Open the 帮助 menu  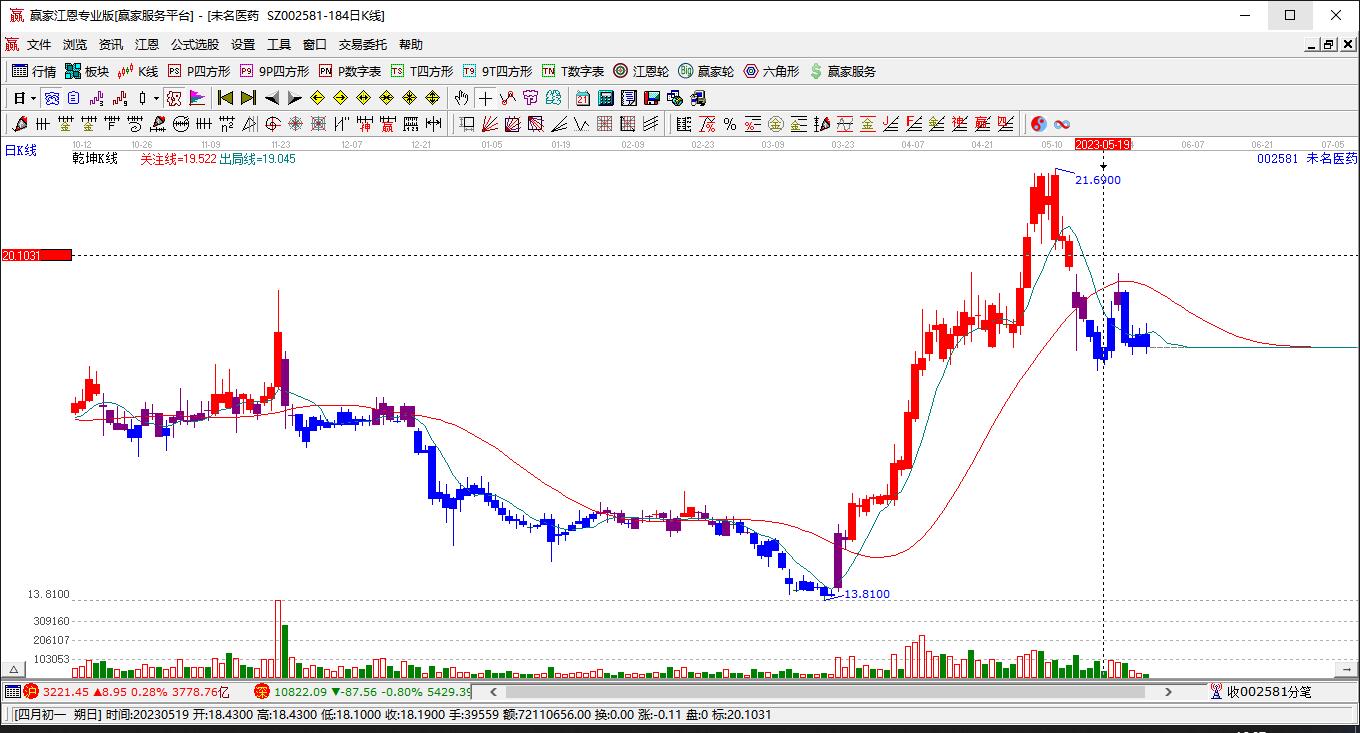[411, 45]
